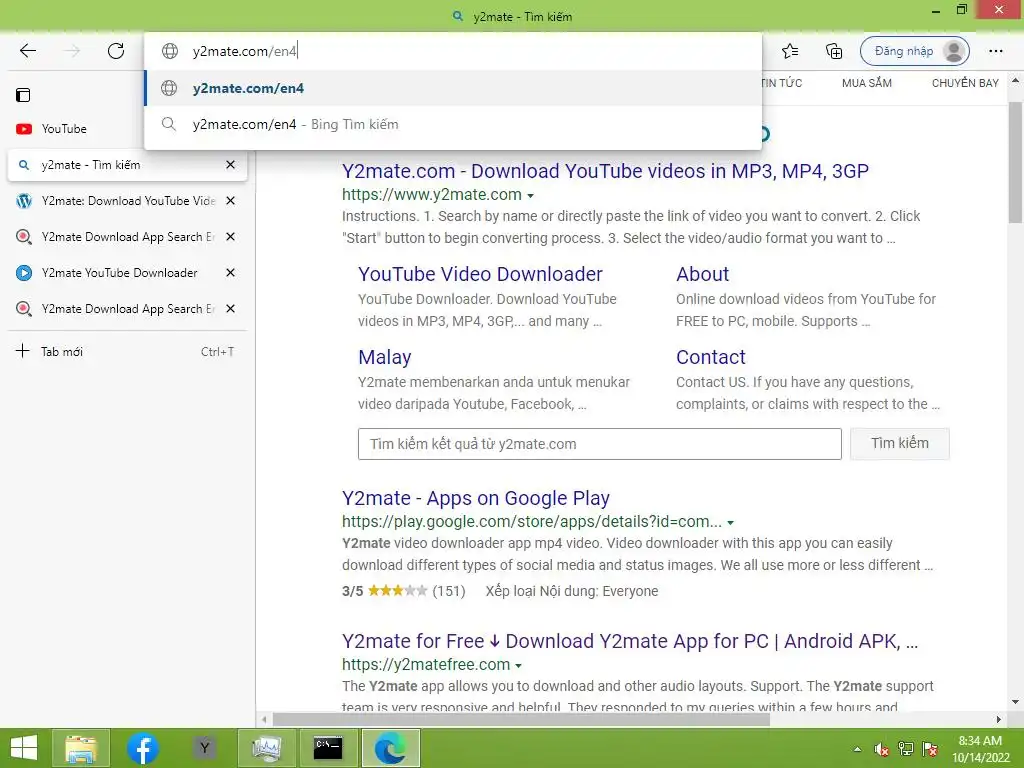Click Tìm kiếm button beside site search
Image resolution: width=1024 pixels, height=768 pixels.
point(900,443)
